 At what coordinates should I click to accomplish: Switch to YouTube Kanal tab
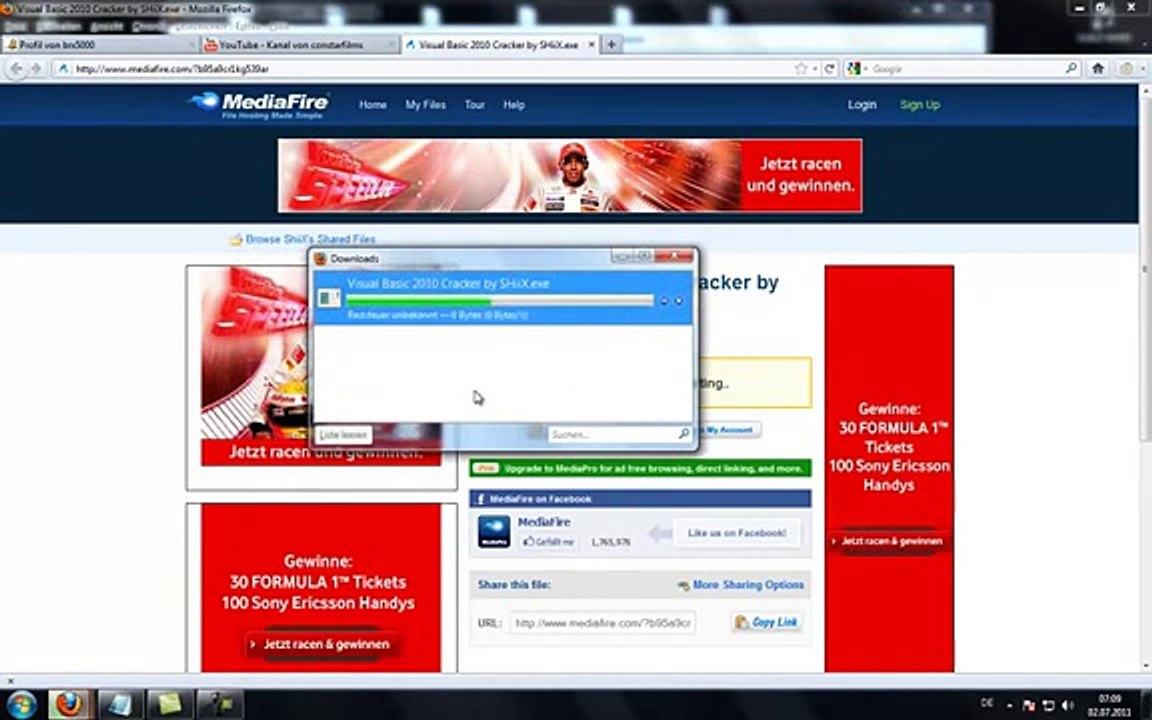(299, 45)
